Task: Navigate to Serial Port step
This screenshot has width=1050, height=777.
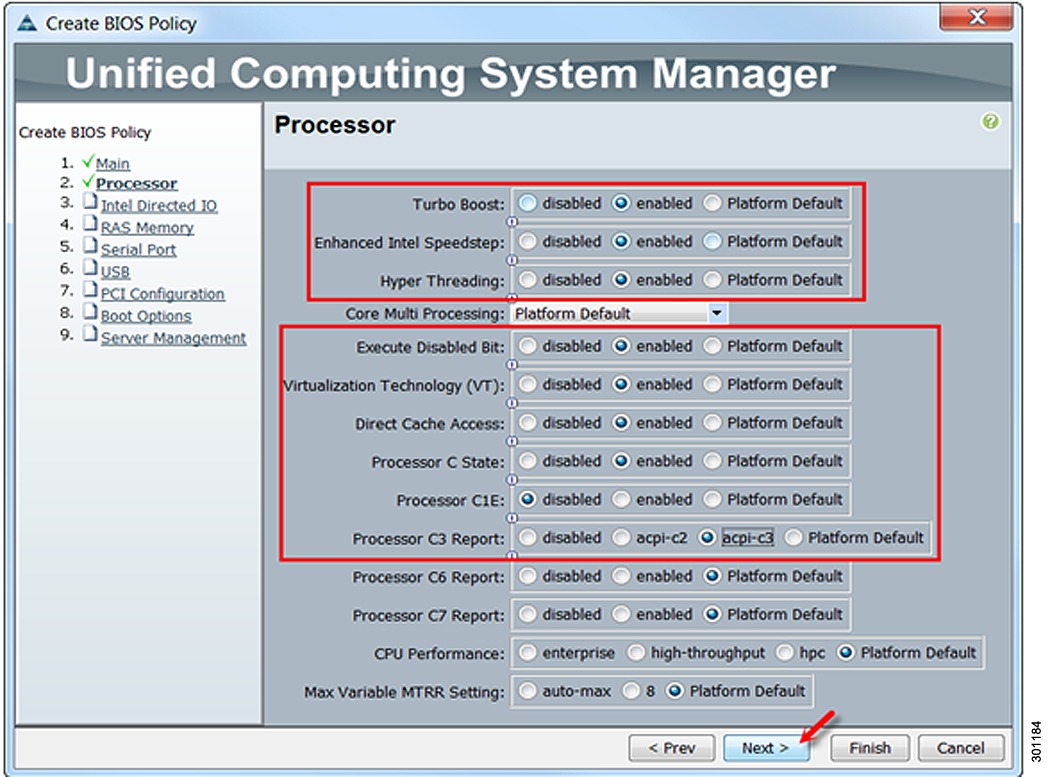Action: point(138,250)
